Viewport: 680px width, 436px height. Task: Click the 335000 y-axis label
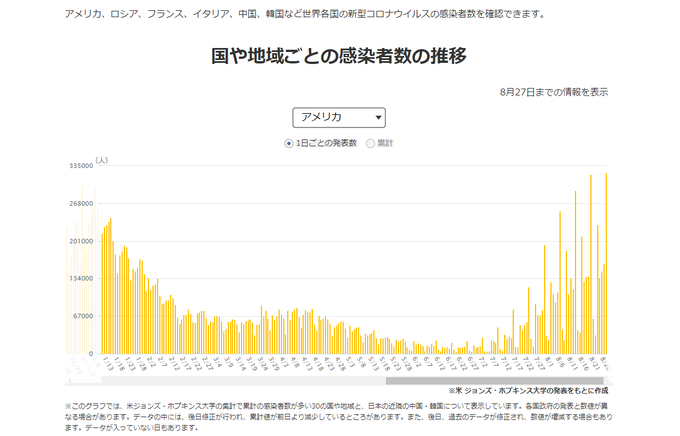point(81,166)
